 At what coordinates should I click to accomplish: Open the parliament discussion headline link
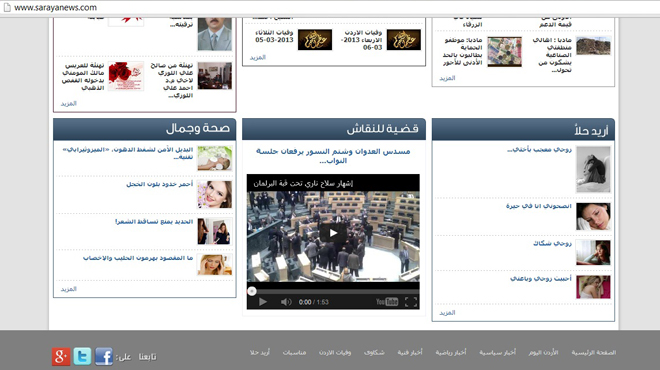333,156
